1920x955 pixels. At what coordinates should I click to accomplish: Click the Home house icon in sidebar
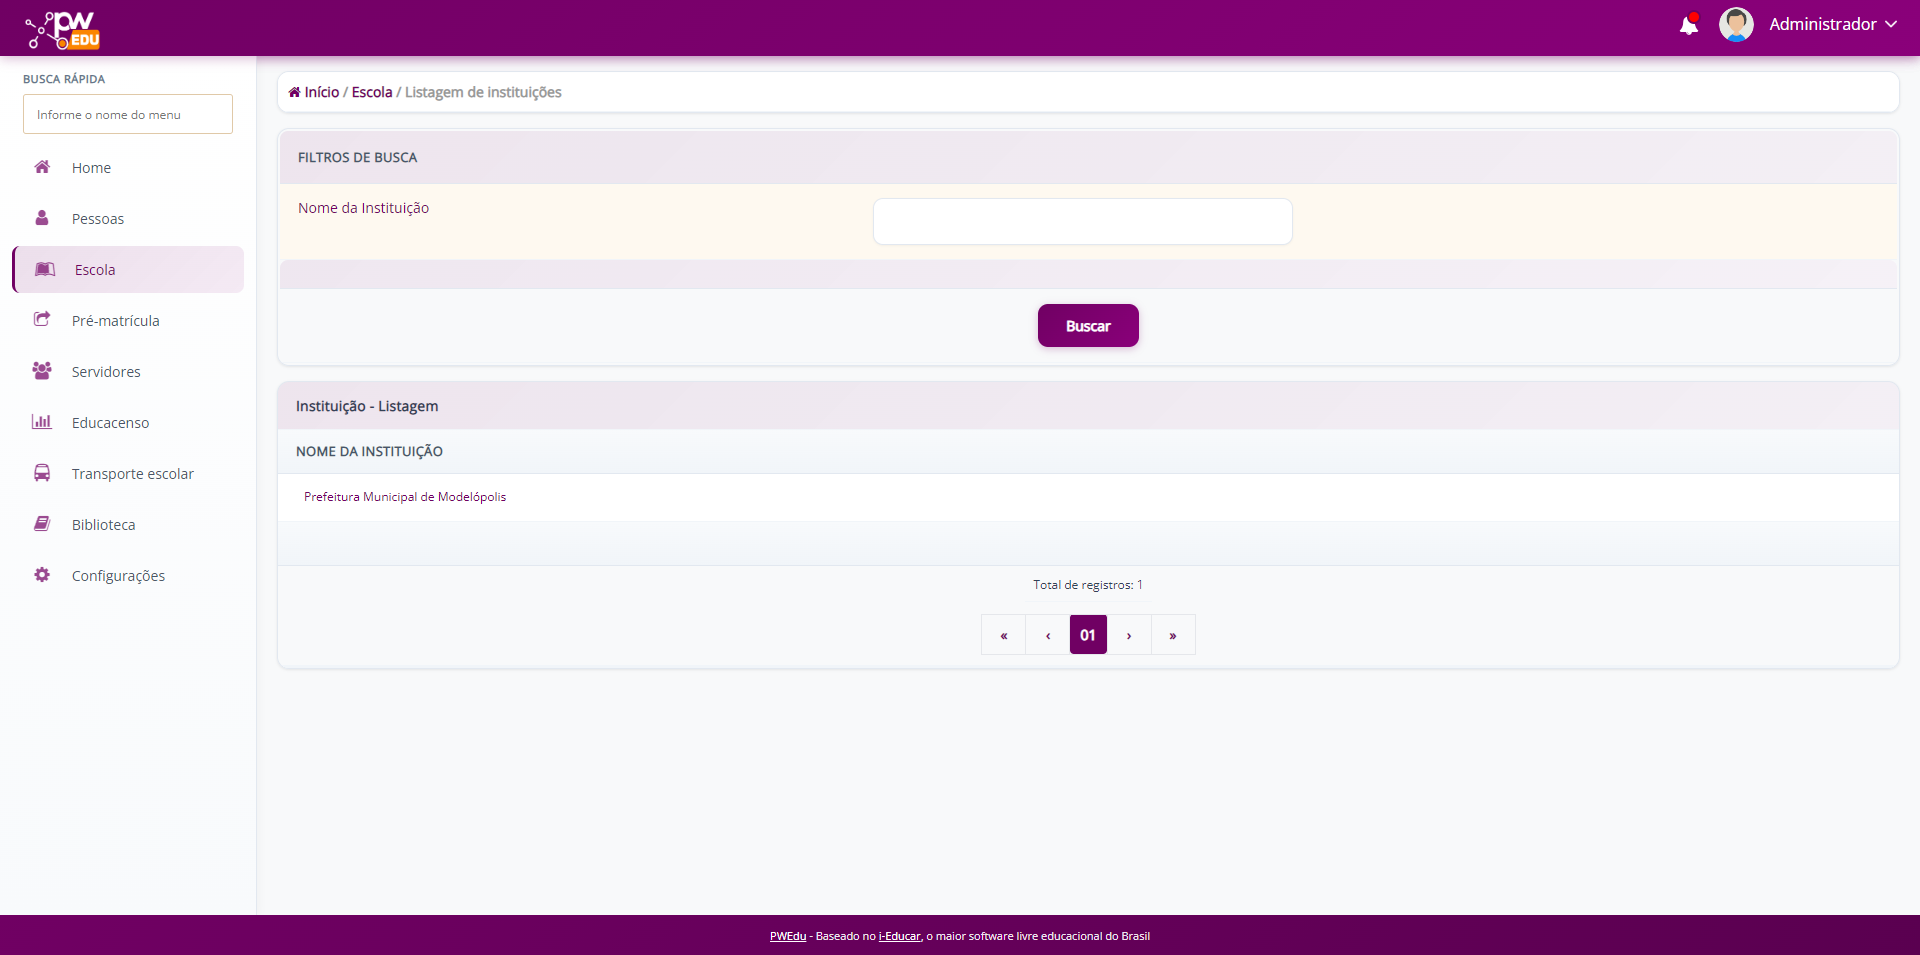(42, 167)
